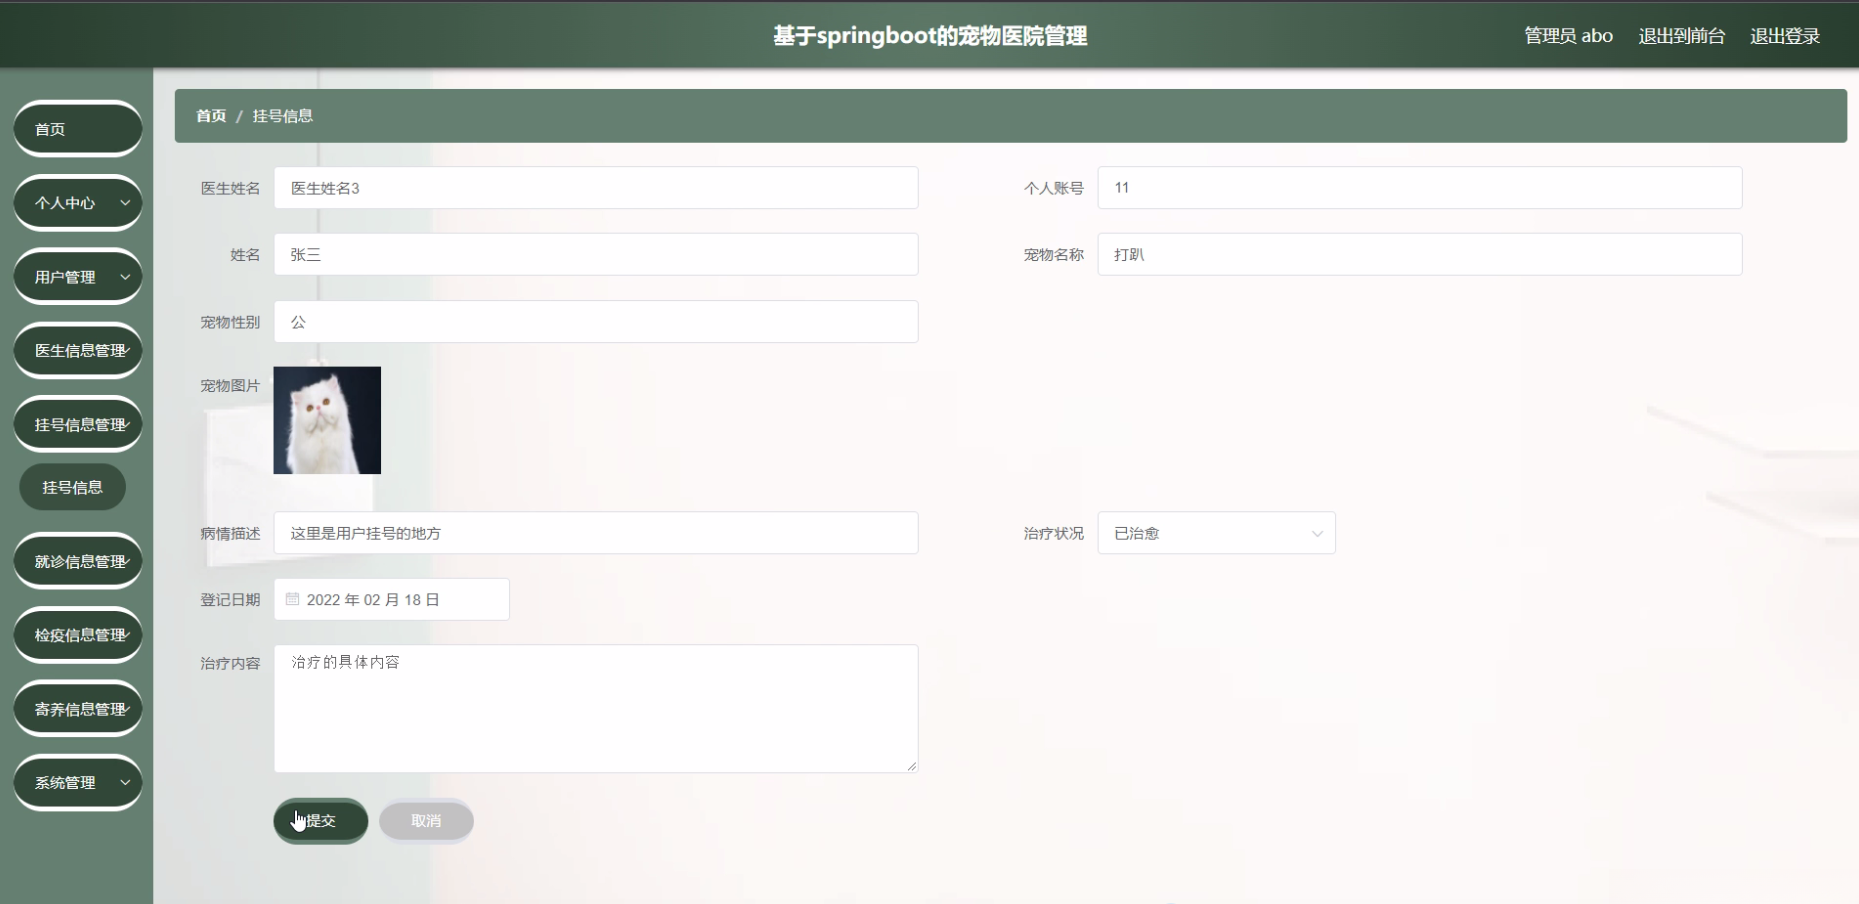Screen dimensions: 1859x904
Task: View the white cat pet image
Action: click(x=327, y=420)
